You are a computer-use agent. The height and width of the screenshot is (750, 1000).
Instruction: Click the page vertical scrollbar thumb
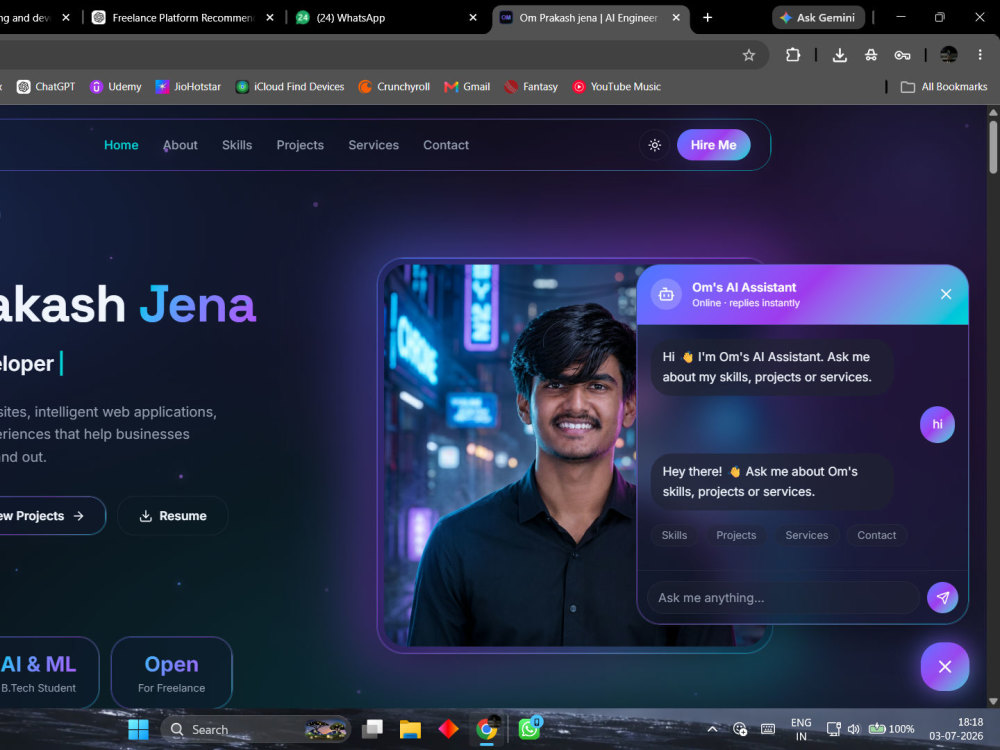pyautogui.click(x=993, y=147)
